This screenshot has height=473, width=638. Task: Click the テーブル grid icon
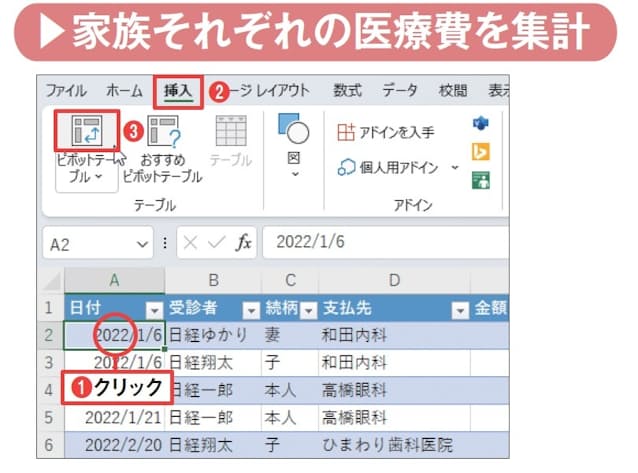pos(231,130)
